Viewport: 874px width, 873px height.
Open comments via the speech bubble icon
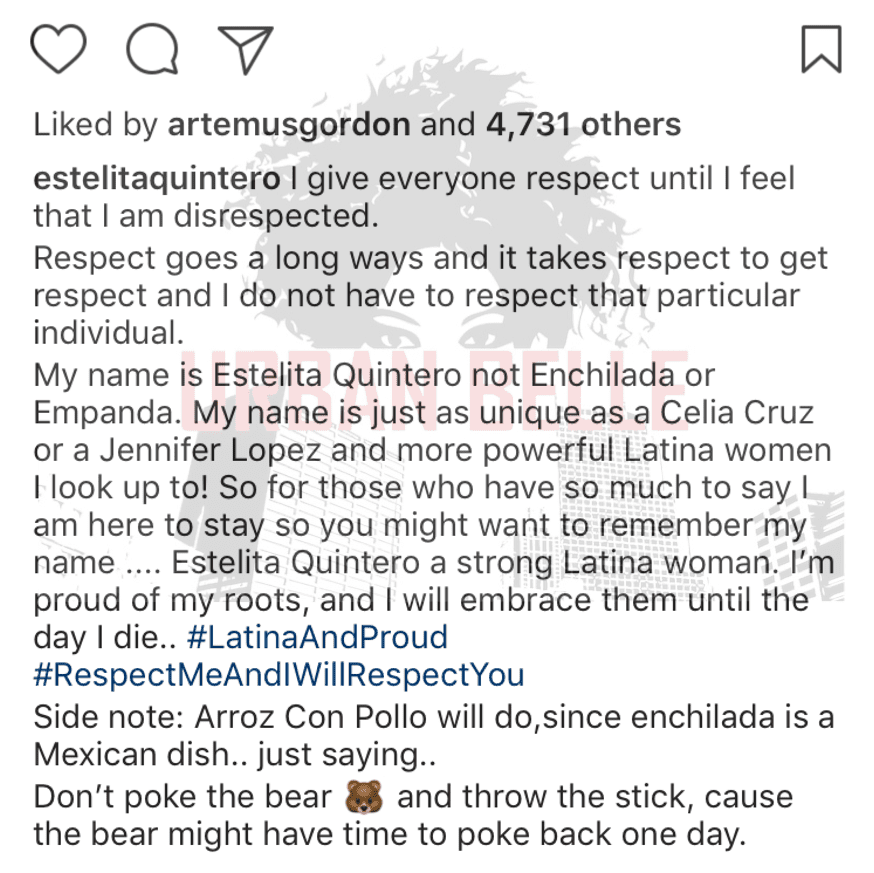[152, 49]
